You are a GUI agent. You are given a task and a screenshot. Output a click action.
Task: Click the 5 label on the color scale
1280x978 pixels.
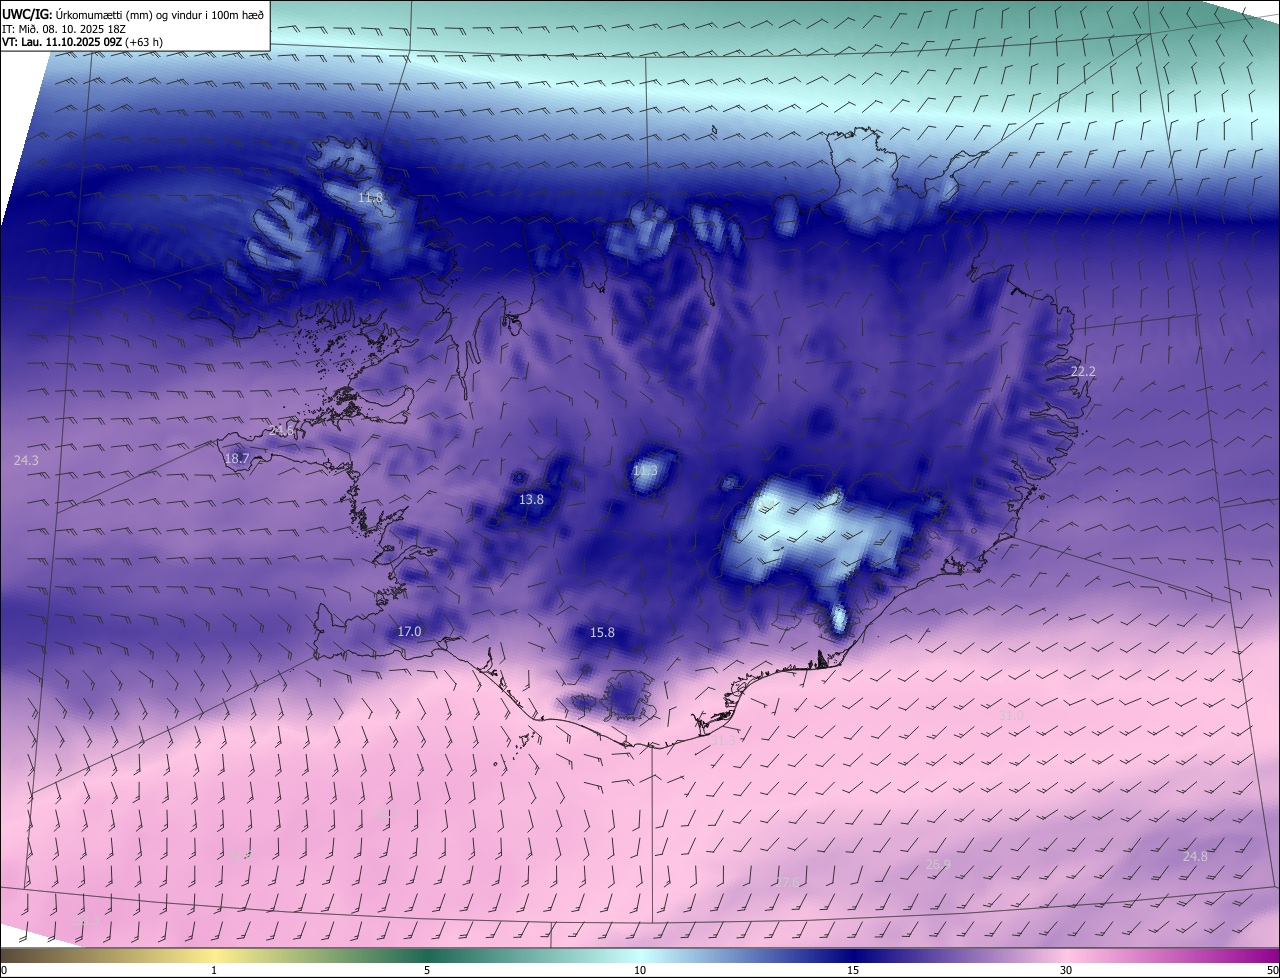[427, 970]
